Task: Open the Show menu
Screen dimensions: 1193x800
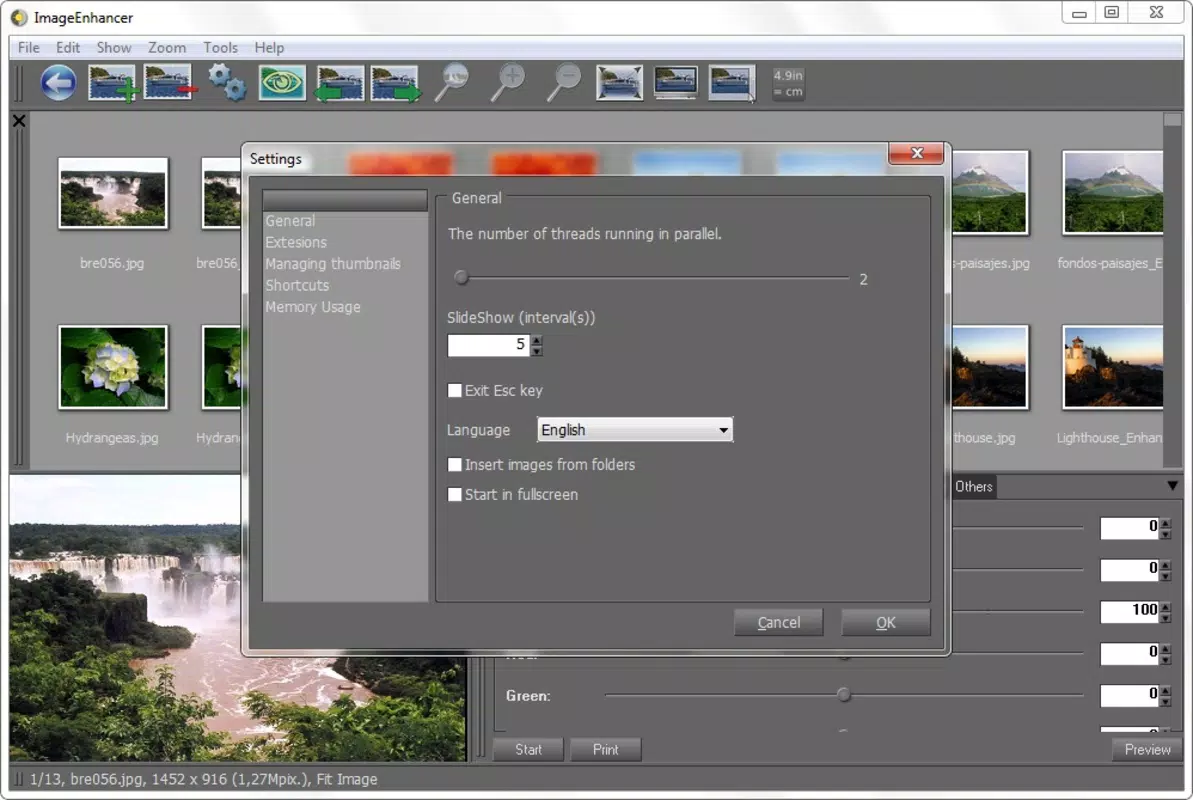Action: (x=114, y=47)
